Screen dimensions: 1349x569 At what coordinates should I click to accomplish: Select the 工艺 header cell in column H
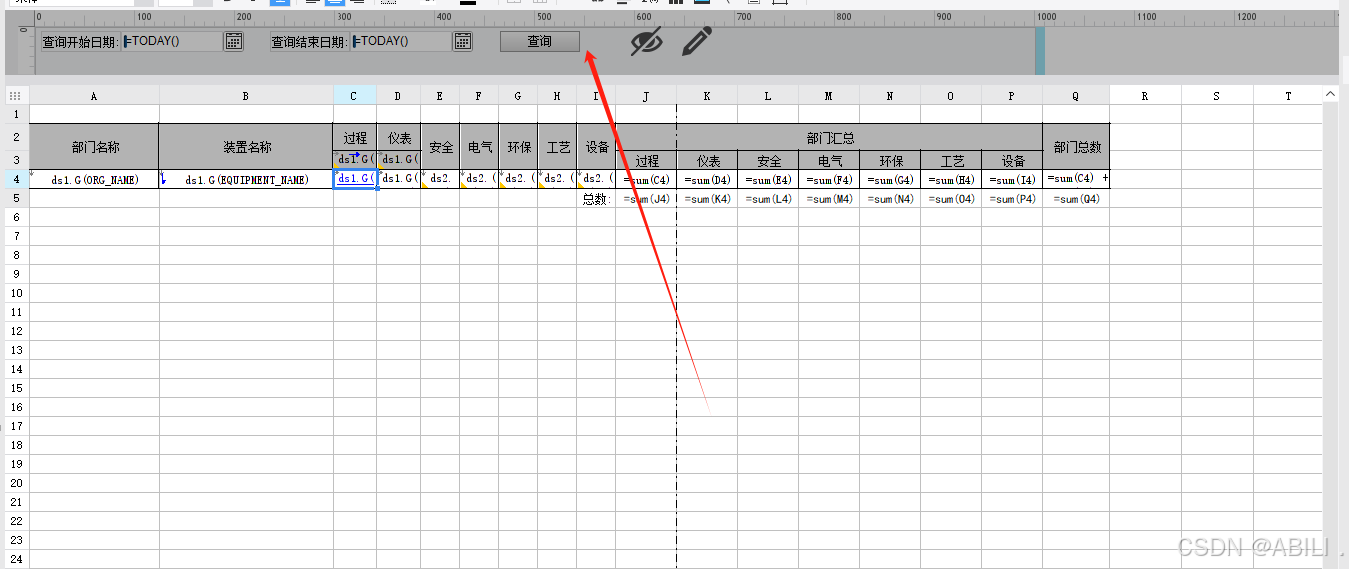[x=558, y=147]
